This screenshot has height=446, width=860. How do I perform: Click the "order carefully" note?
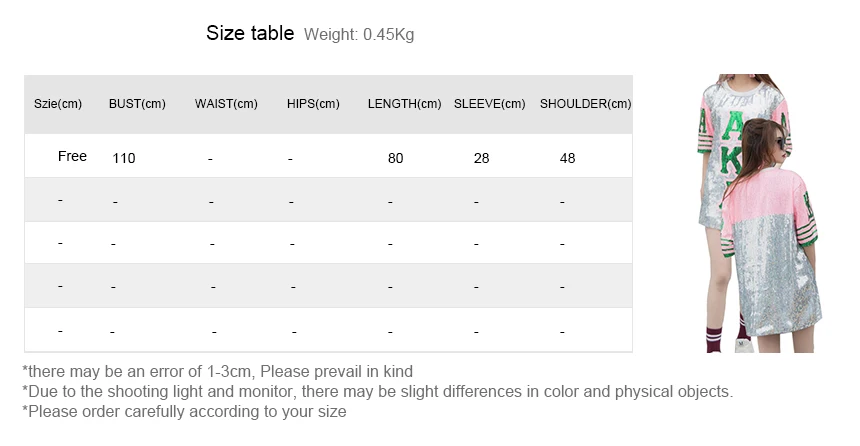coord(184,412)
